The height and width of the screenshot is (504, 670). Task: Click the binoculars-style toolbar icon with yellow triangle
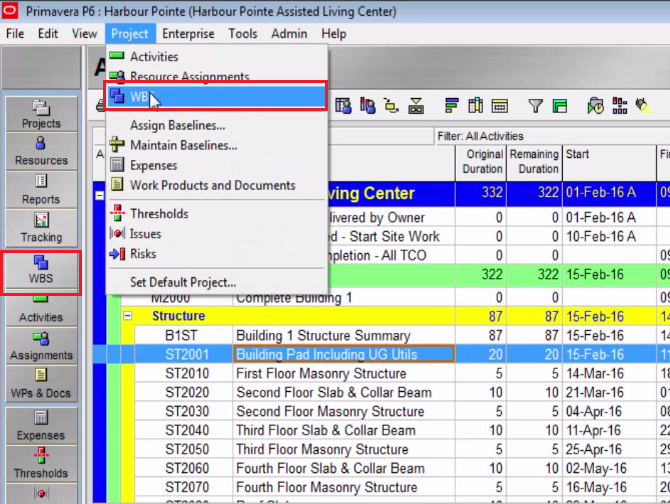416,105
